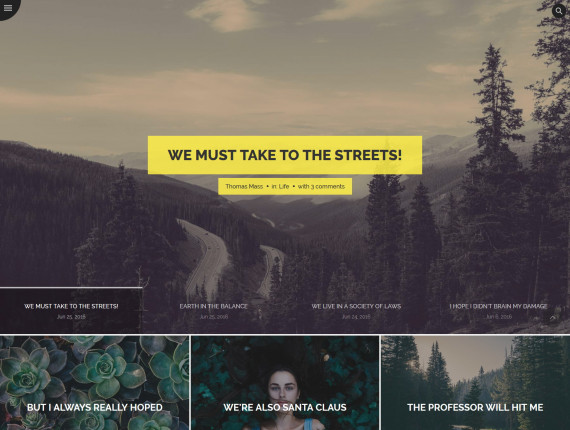The height and width of the screenshot is (430, 570).
Task: Click the Jun 25, 2016 date under Earth In The Balance
Action: tap(214, 317)
